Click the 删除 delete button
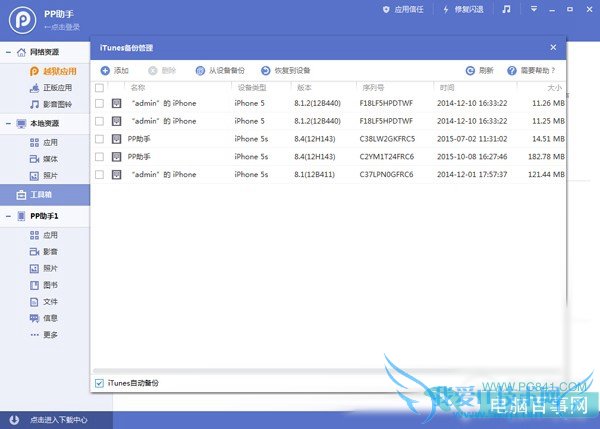This screenshot has width=600, height=429. pos(162,70)
